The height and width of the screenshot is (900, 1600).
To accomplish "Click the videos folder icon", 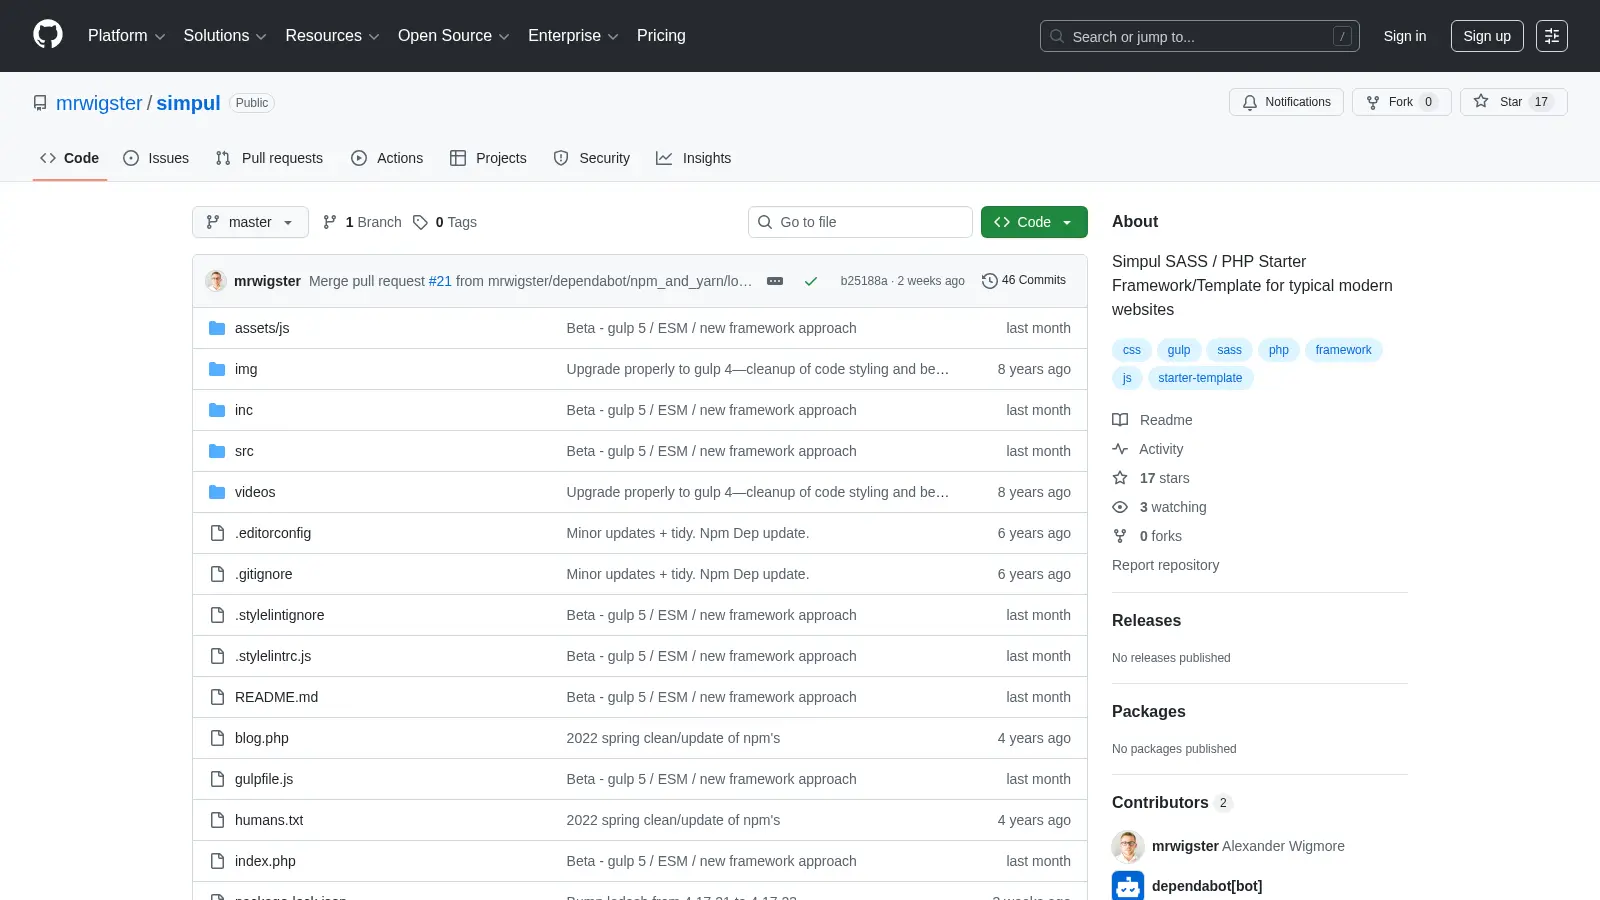I will pos(217,492).
